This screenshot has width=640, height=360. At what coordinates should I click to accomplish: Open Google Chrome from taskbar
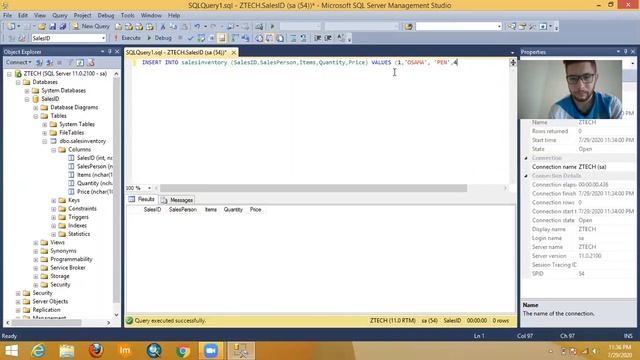tap(182, 351)
